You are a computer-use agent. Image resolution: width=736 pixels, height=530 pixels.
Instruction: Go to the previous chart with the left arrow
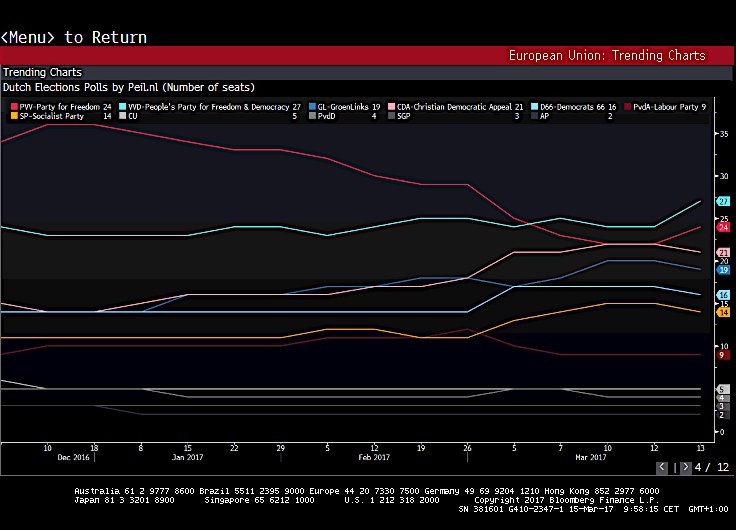662,467
